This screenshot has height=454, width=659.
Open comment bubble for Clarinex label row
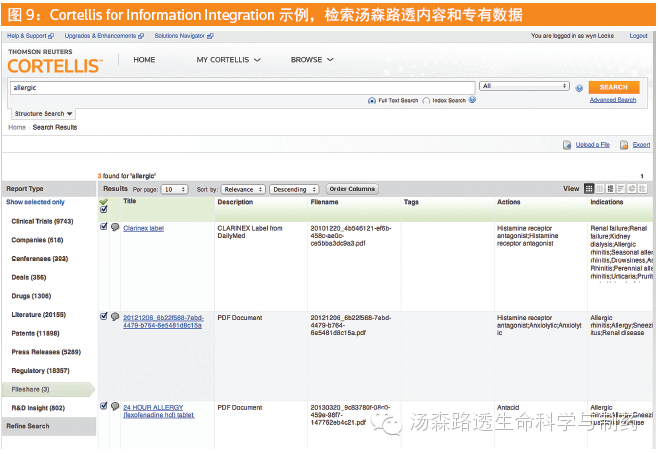coord(115,227)
